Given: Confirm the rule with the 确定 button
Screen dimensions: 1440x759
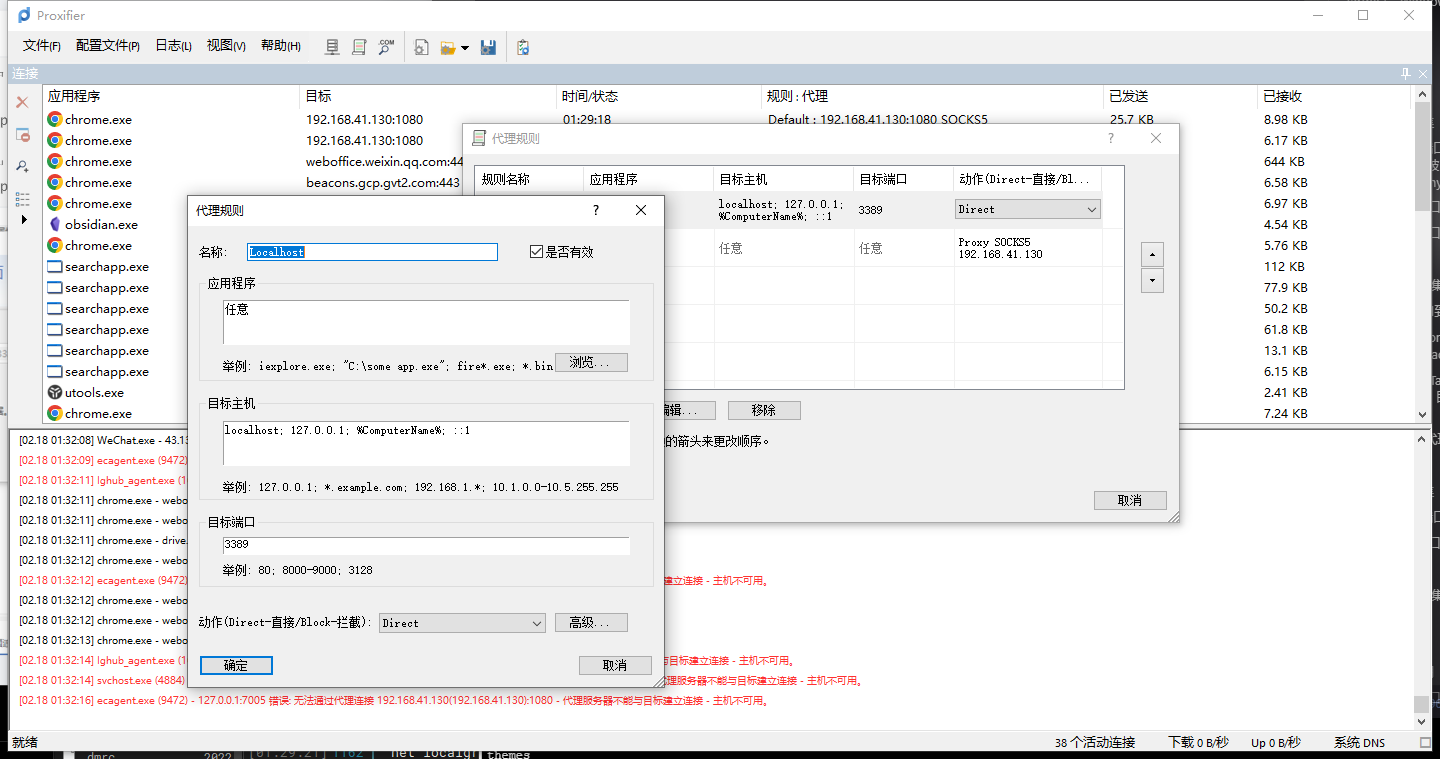Looking at the screenshot, I should 236,665.
